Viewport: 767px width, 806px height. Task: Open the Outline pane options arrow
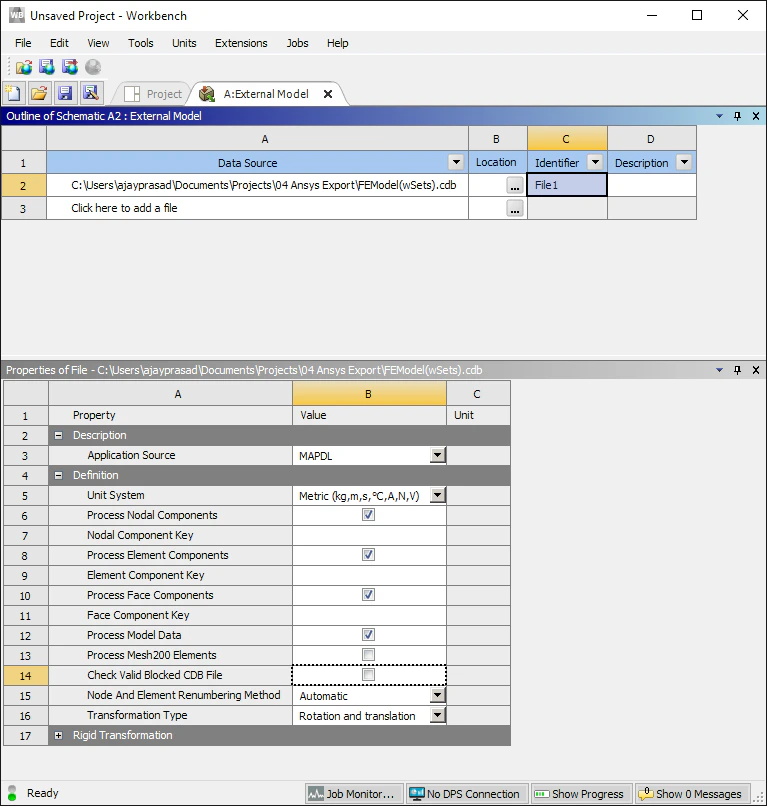point(719,116)
